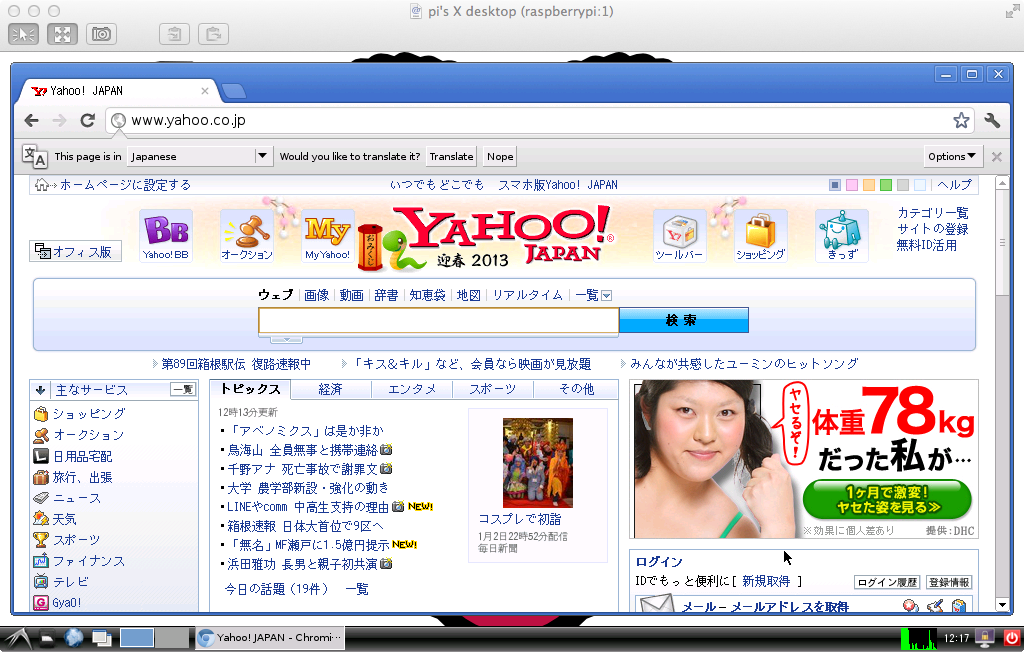Open 主なサービス 一覧 button
The height and width of the screenshot is (652, 1024).
183,390
